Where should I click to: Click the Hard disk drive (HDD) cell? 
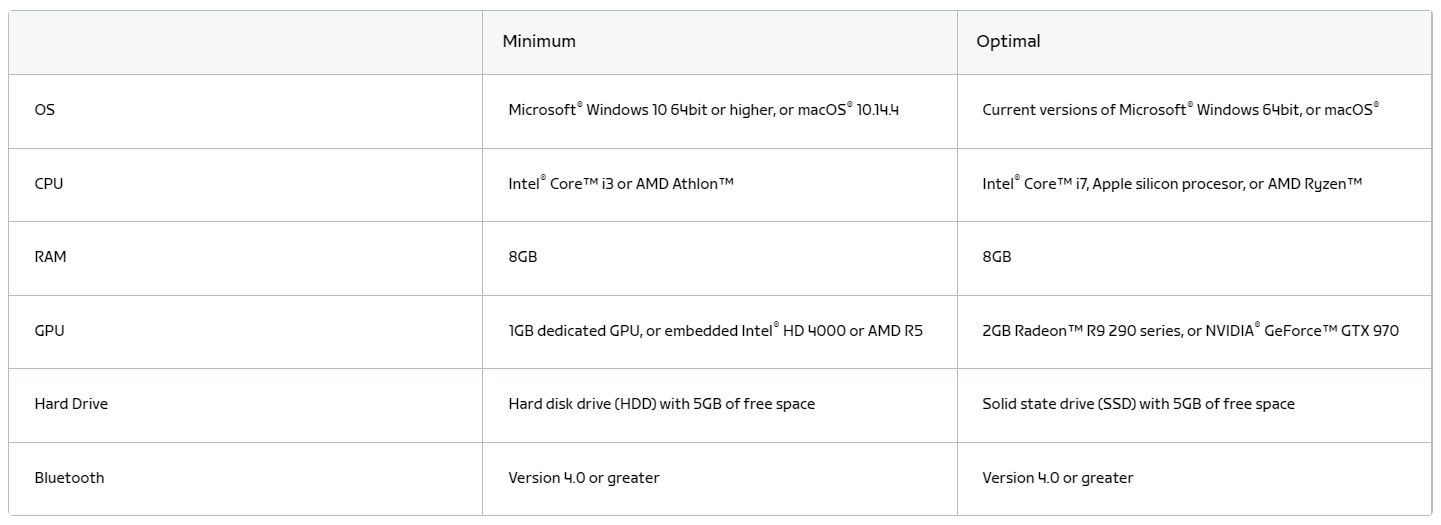pos(661,404)
